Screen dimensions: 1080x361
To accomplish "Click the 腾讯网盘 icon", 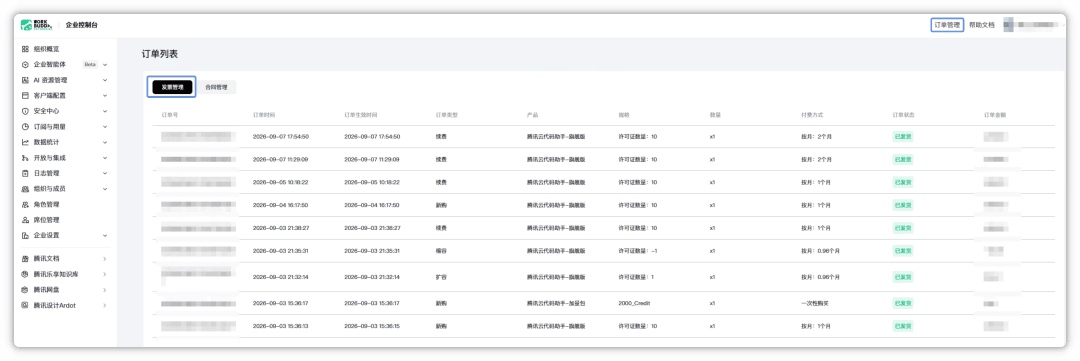I will (25, 290).
